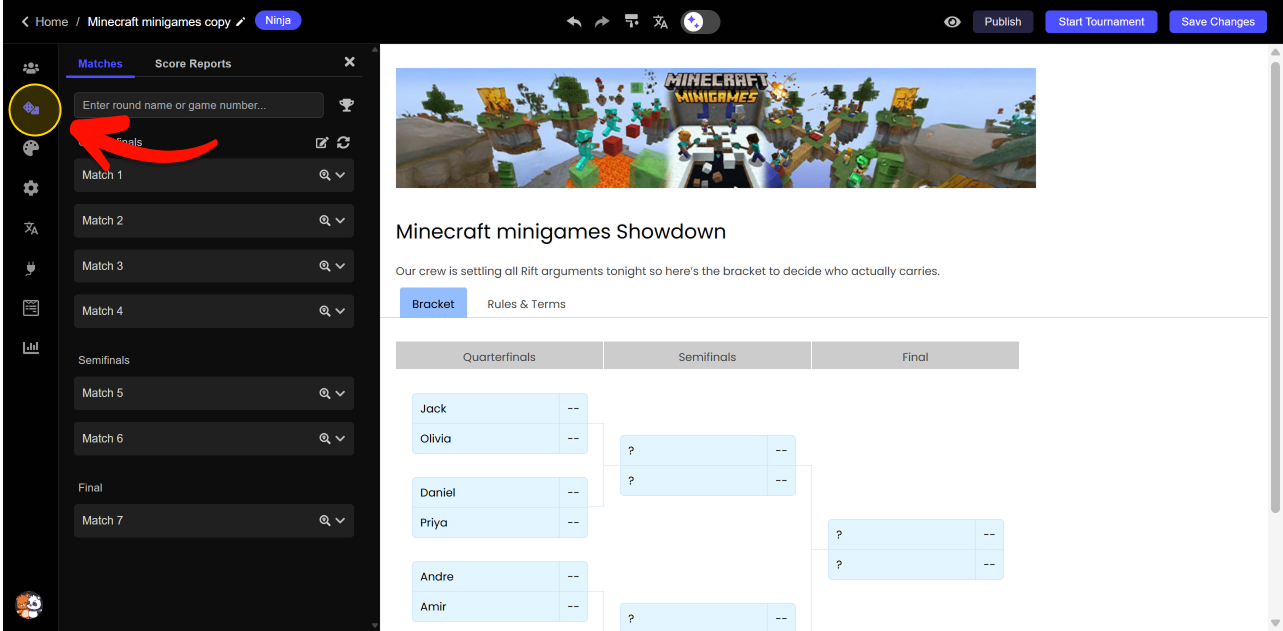Open the integrations plug icon

(x=31, y=268)
